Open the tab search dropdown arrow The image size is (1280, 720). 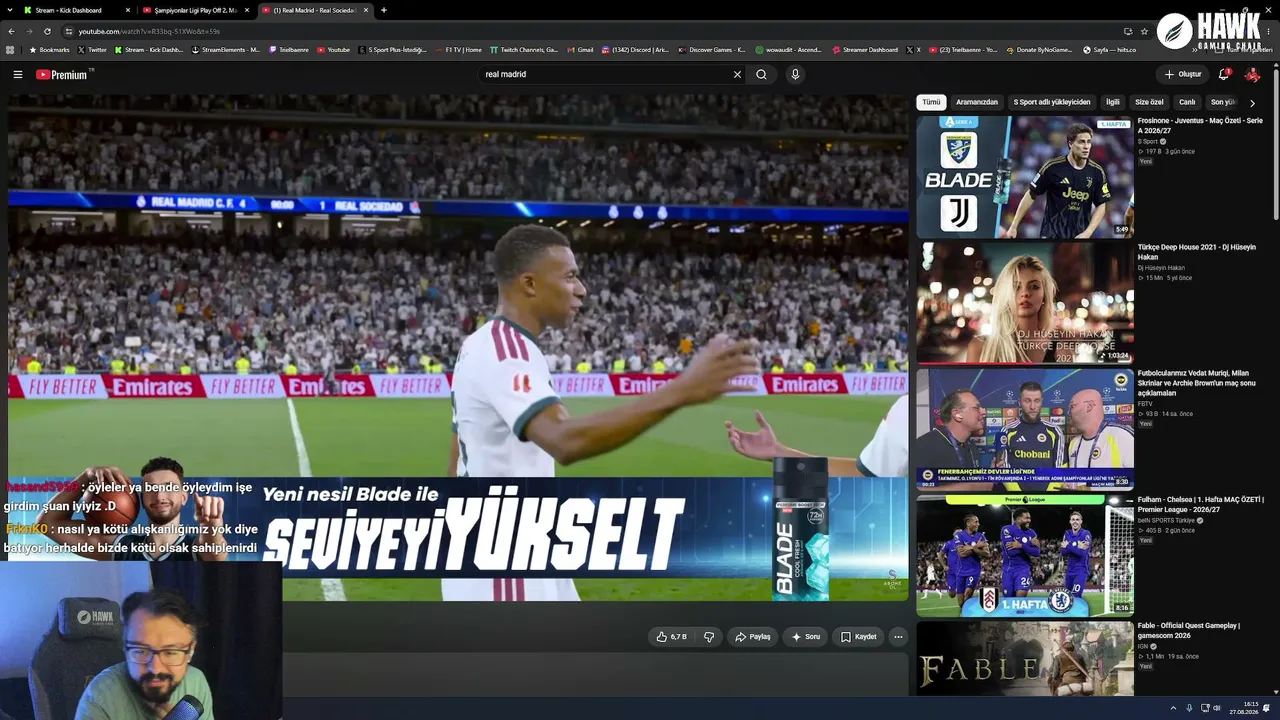pyautogui.click(x=10, y=10)
